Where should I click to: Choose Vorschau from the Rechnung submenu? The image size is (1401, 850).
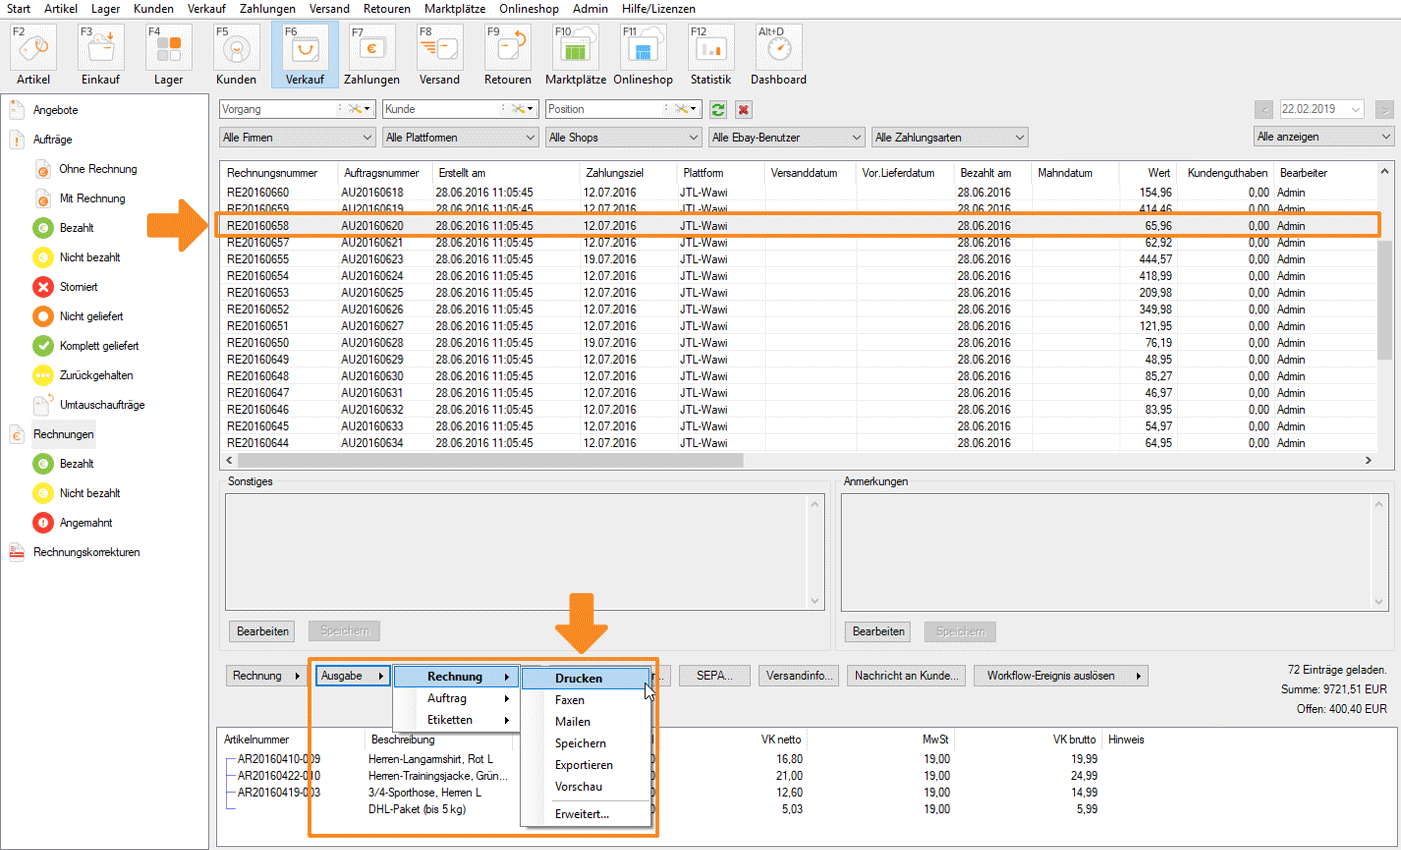click(x=578, y=787)
